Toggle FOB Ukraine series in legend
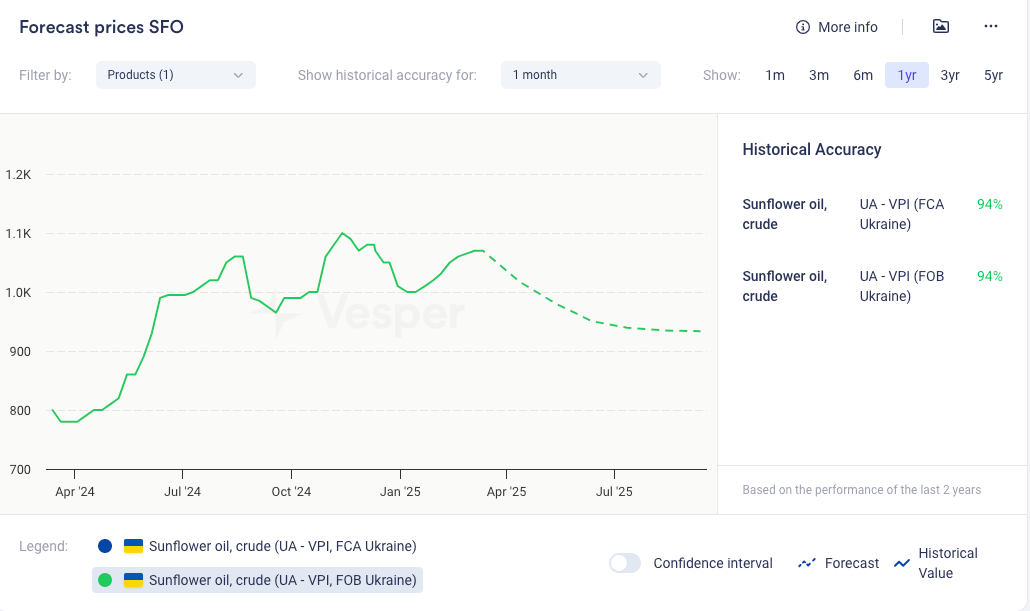 coord(282,580)
